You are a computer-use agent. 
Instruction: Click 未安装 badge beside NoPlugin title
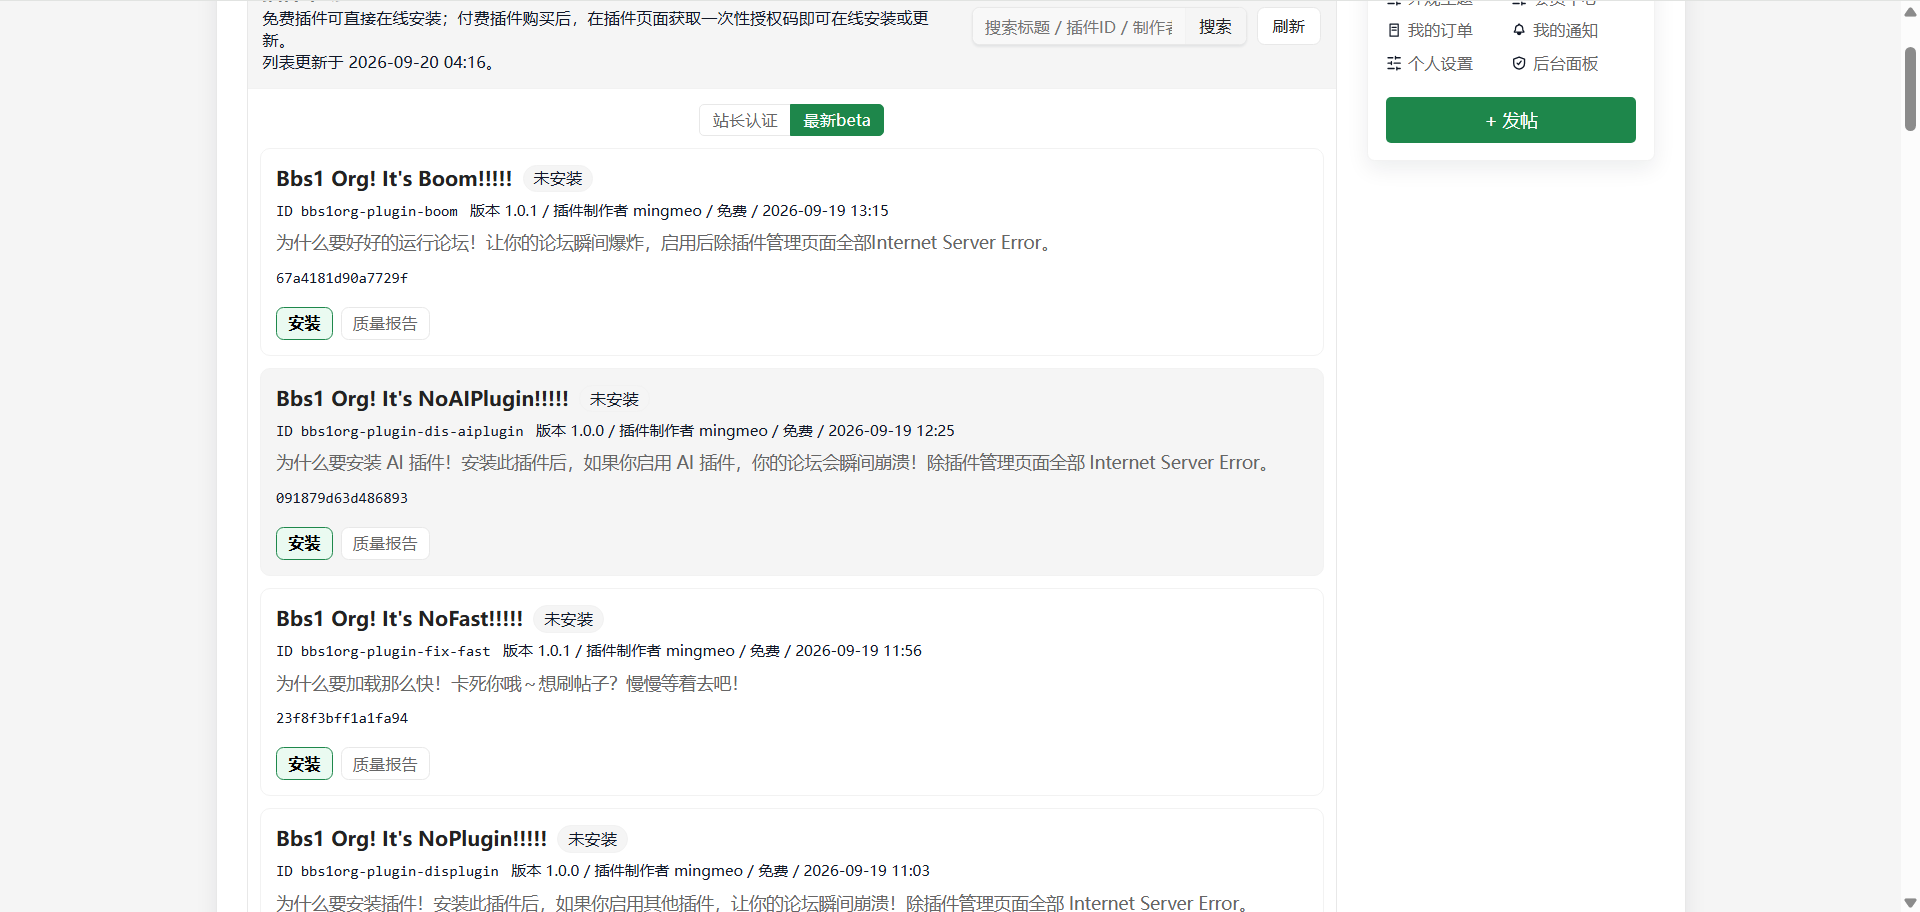click(x=592, y=840)
